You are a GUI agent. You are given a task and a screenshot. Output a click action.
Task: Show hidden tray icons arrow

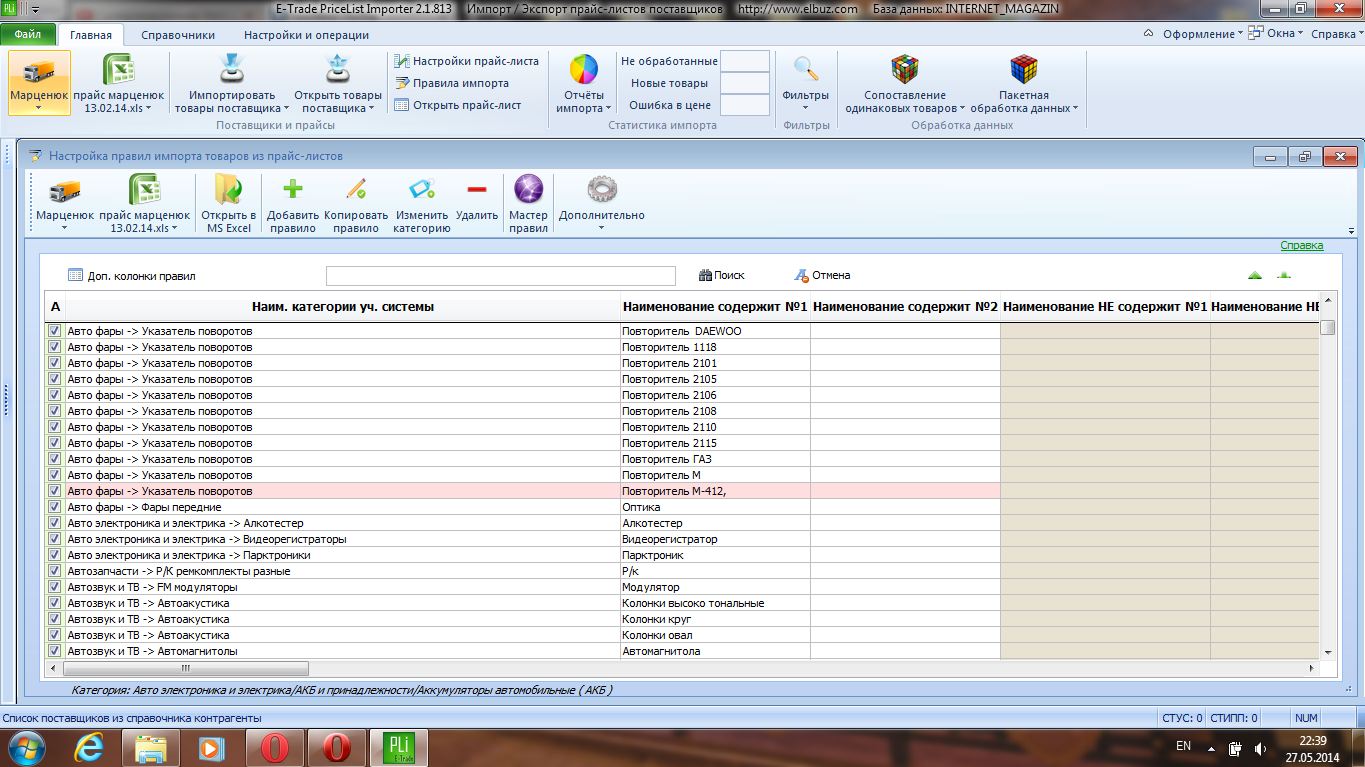click(1212, 747)
